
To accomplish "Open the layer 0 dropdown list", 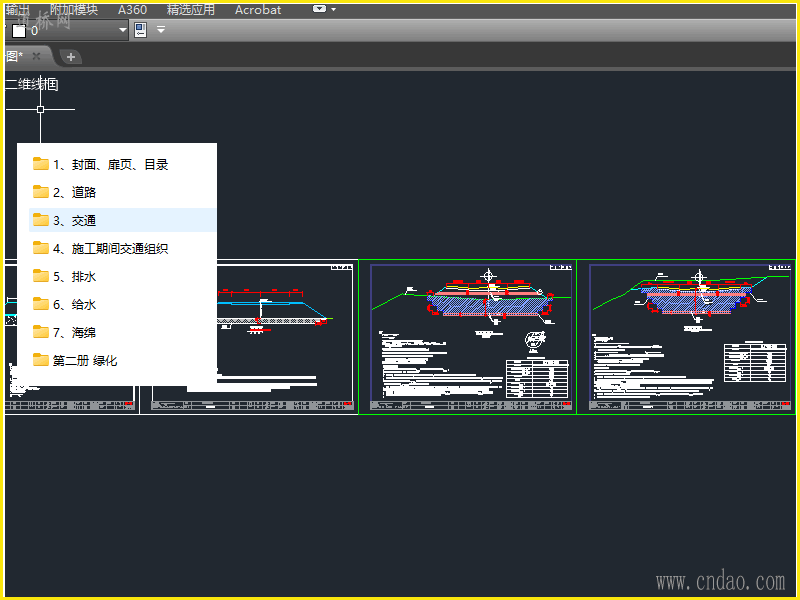I will (x=122, y=30).
